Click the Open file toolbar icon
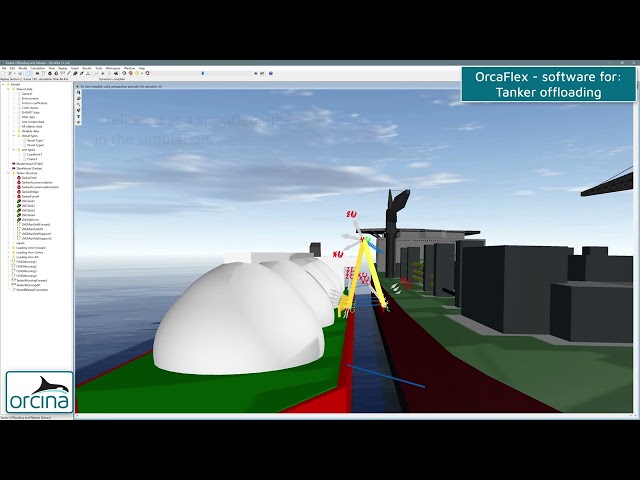 coord(10,73)
